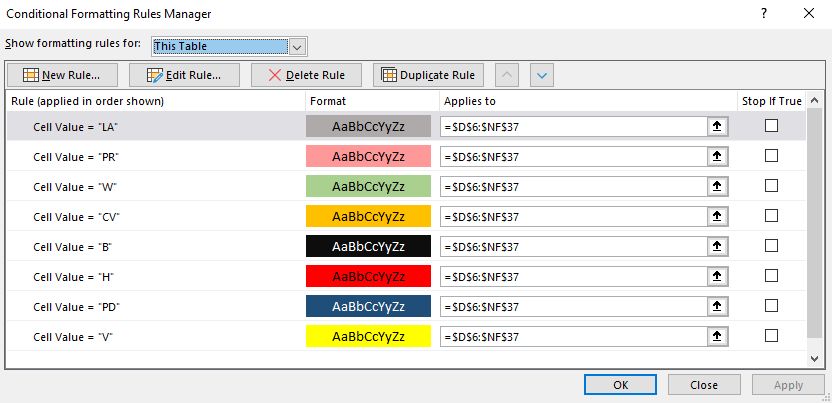Click the scrollbar down arrow

coord(814,359)
